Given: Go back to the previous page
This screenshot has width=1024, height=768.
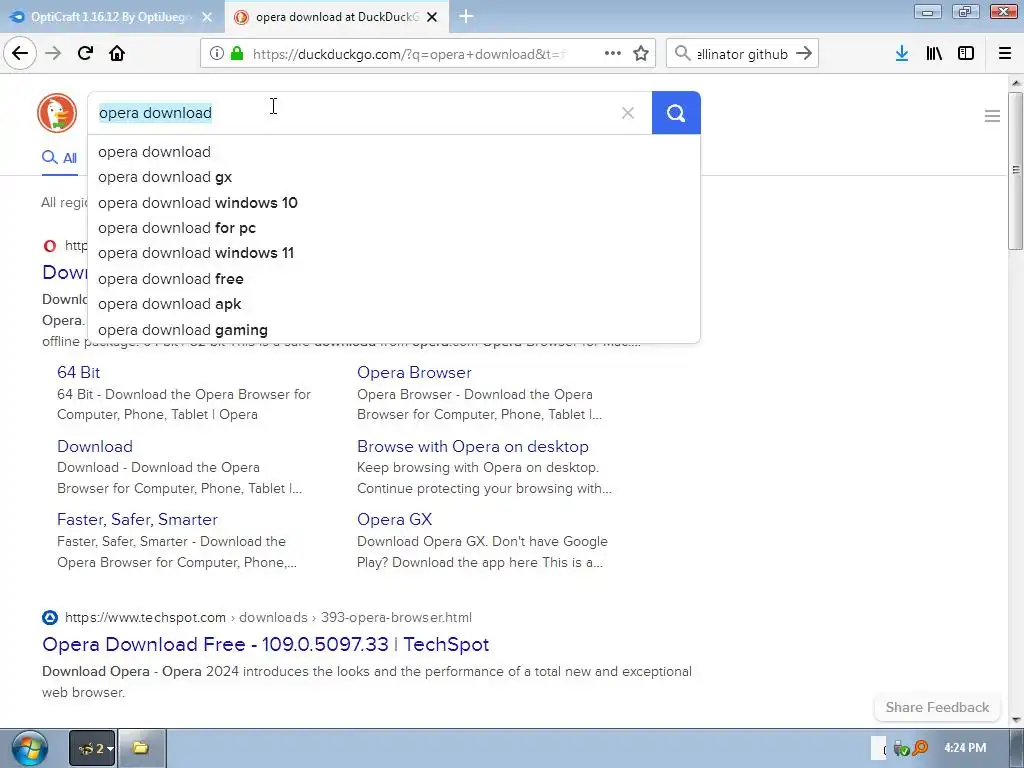Looking at the screenshot, I should tap(20, 53).
